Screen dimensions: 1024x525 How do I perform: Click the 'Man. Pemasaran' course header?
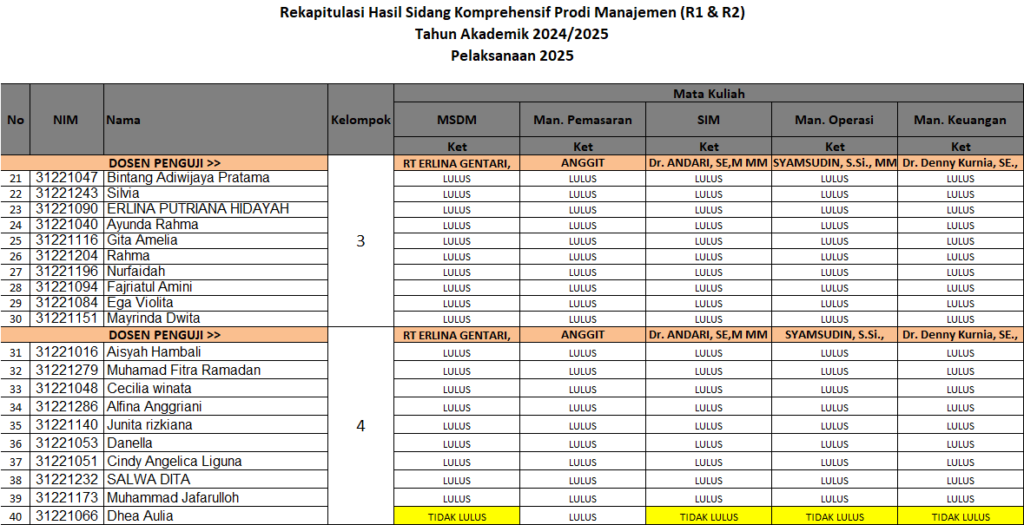583,120
